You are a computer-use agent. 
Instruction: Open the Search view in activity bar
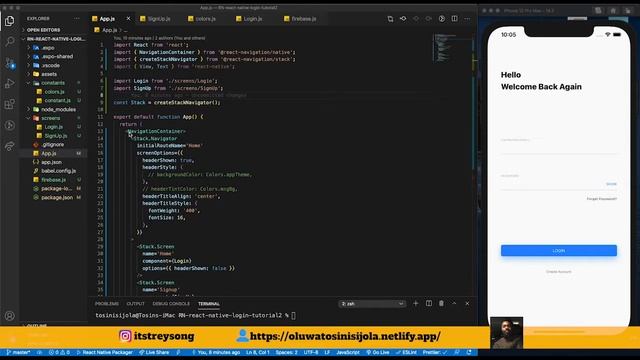tap(9, 41)
